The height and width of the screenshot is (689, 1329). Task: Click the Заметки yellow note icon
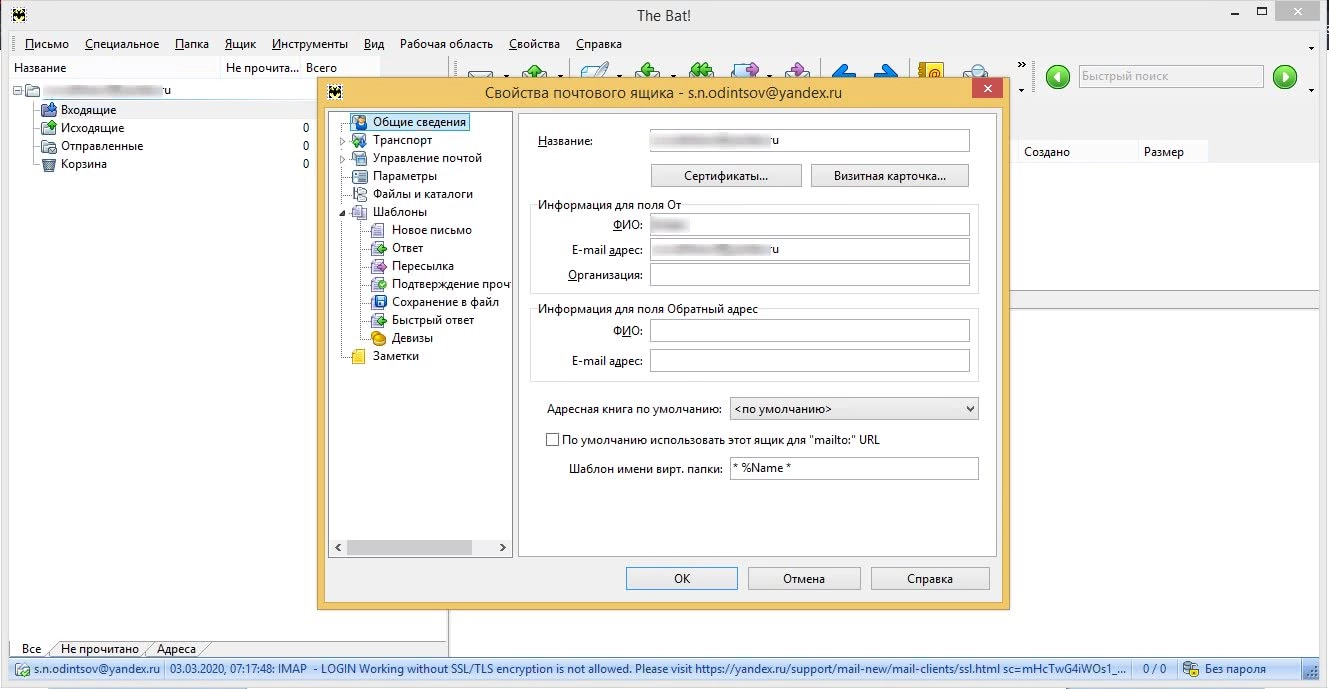(359, 356)
